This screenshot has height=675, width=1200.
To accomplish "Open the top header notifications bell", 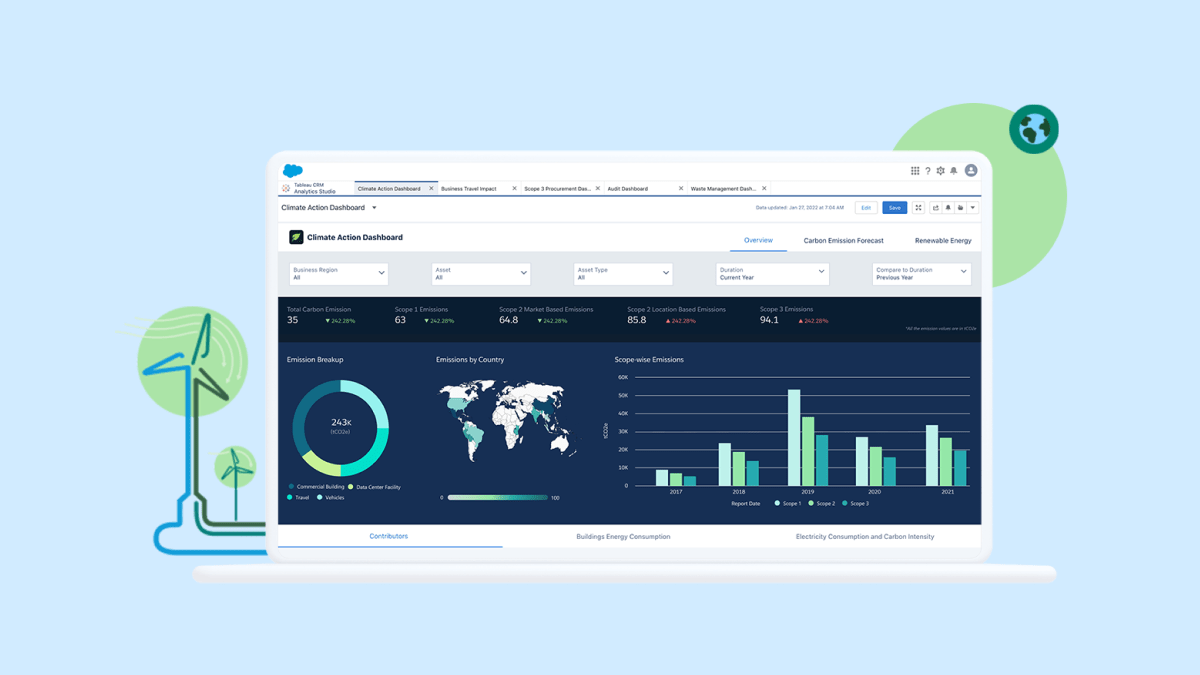I will pos(954,171).
